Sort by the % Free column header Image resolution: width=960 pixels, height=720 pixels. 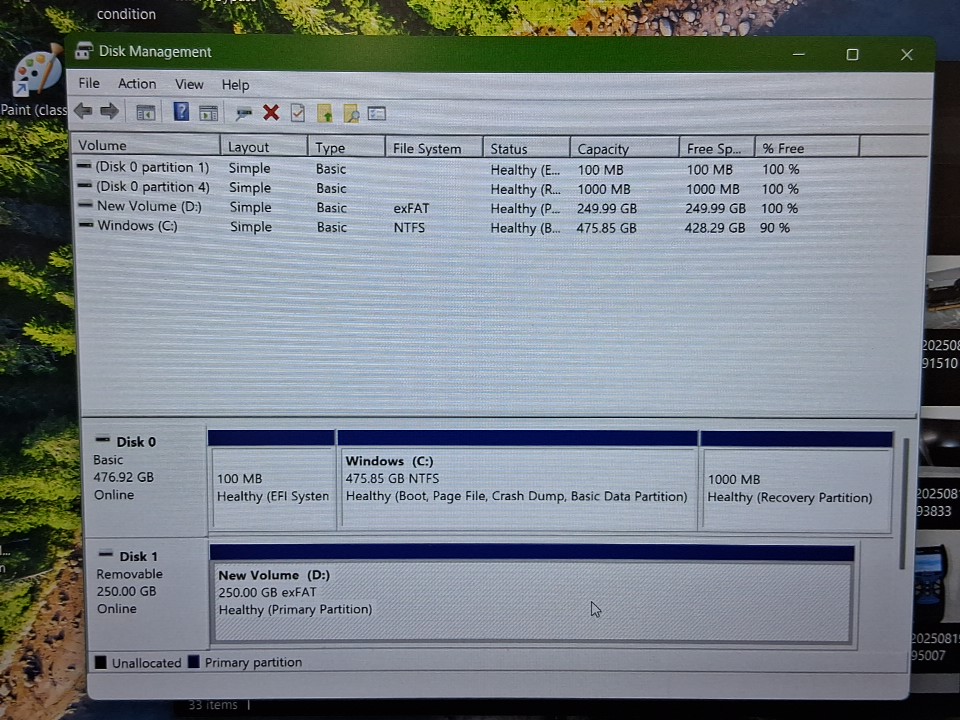808,148
